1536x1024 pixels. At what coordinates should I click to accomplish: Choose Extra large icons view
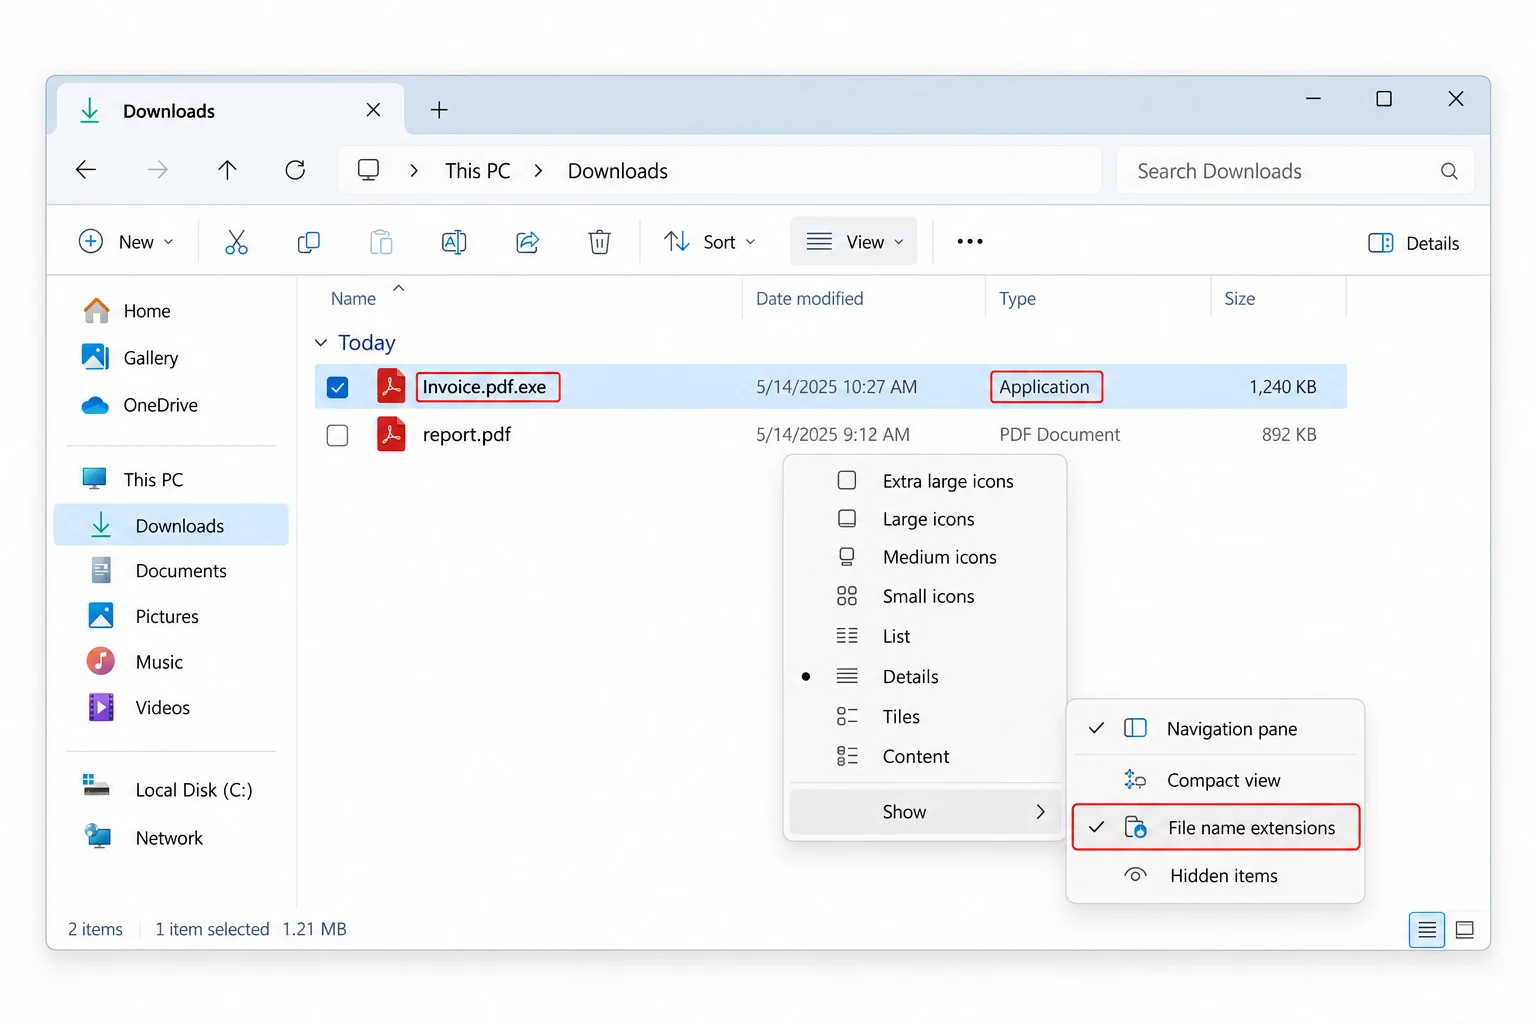pos(925,481)
